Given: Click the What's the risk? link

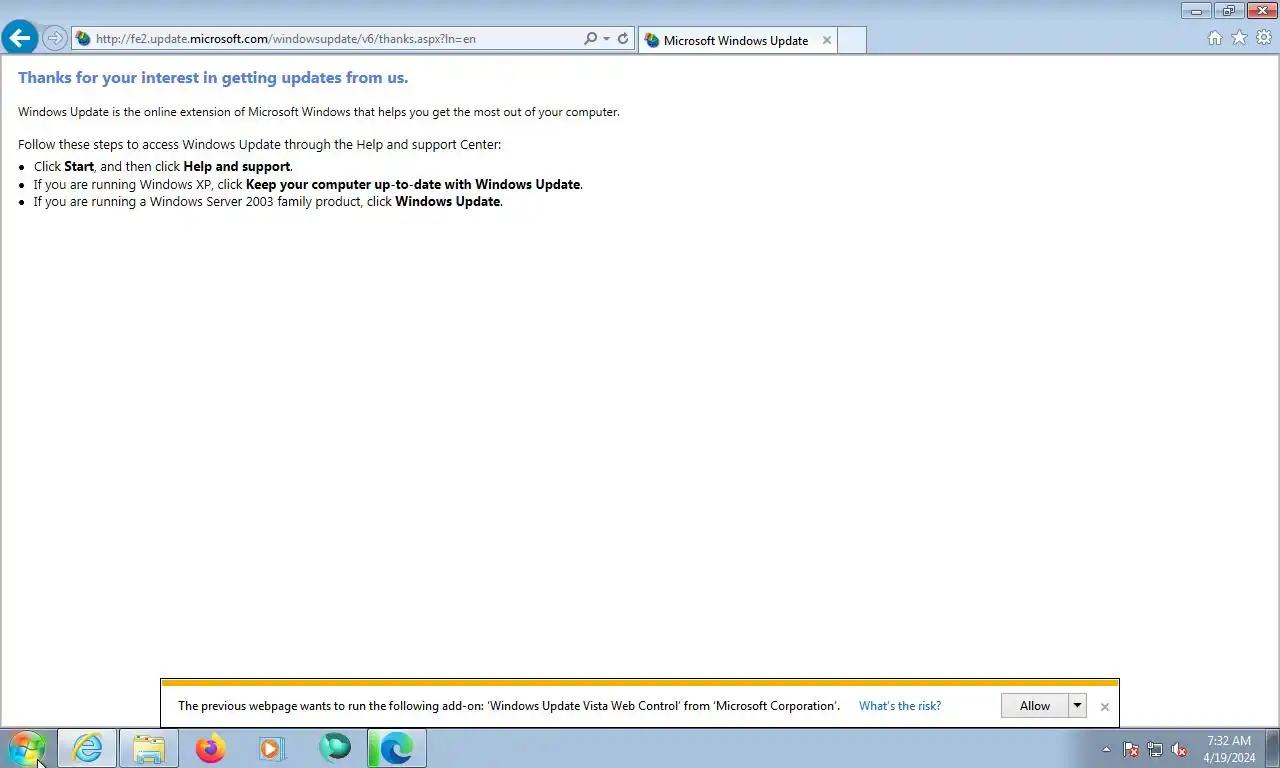Looking at the screenshot, I should pos(900,706).
